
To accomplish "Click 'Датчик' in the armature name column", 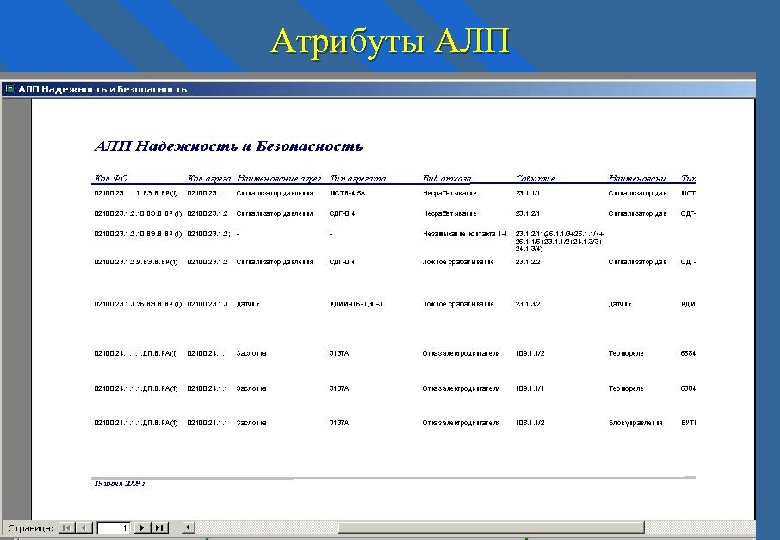I will coord(248,304).
